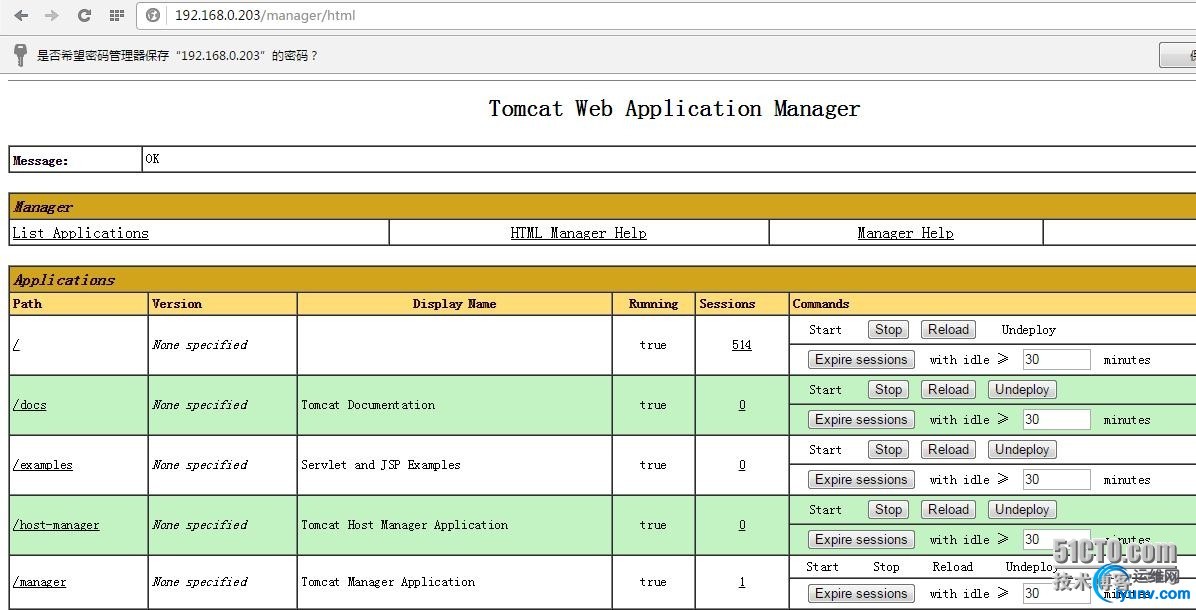Screen dimensions: 1196x610
Task: Open the List Applications link
Action: (x=80, y=233)
